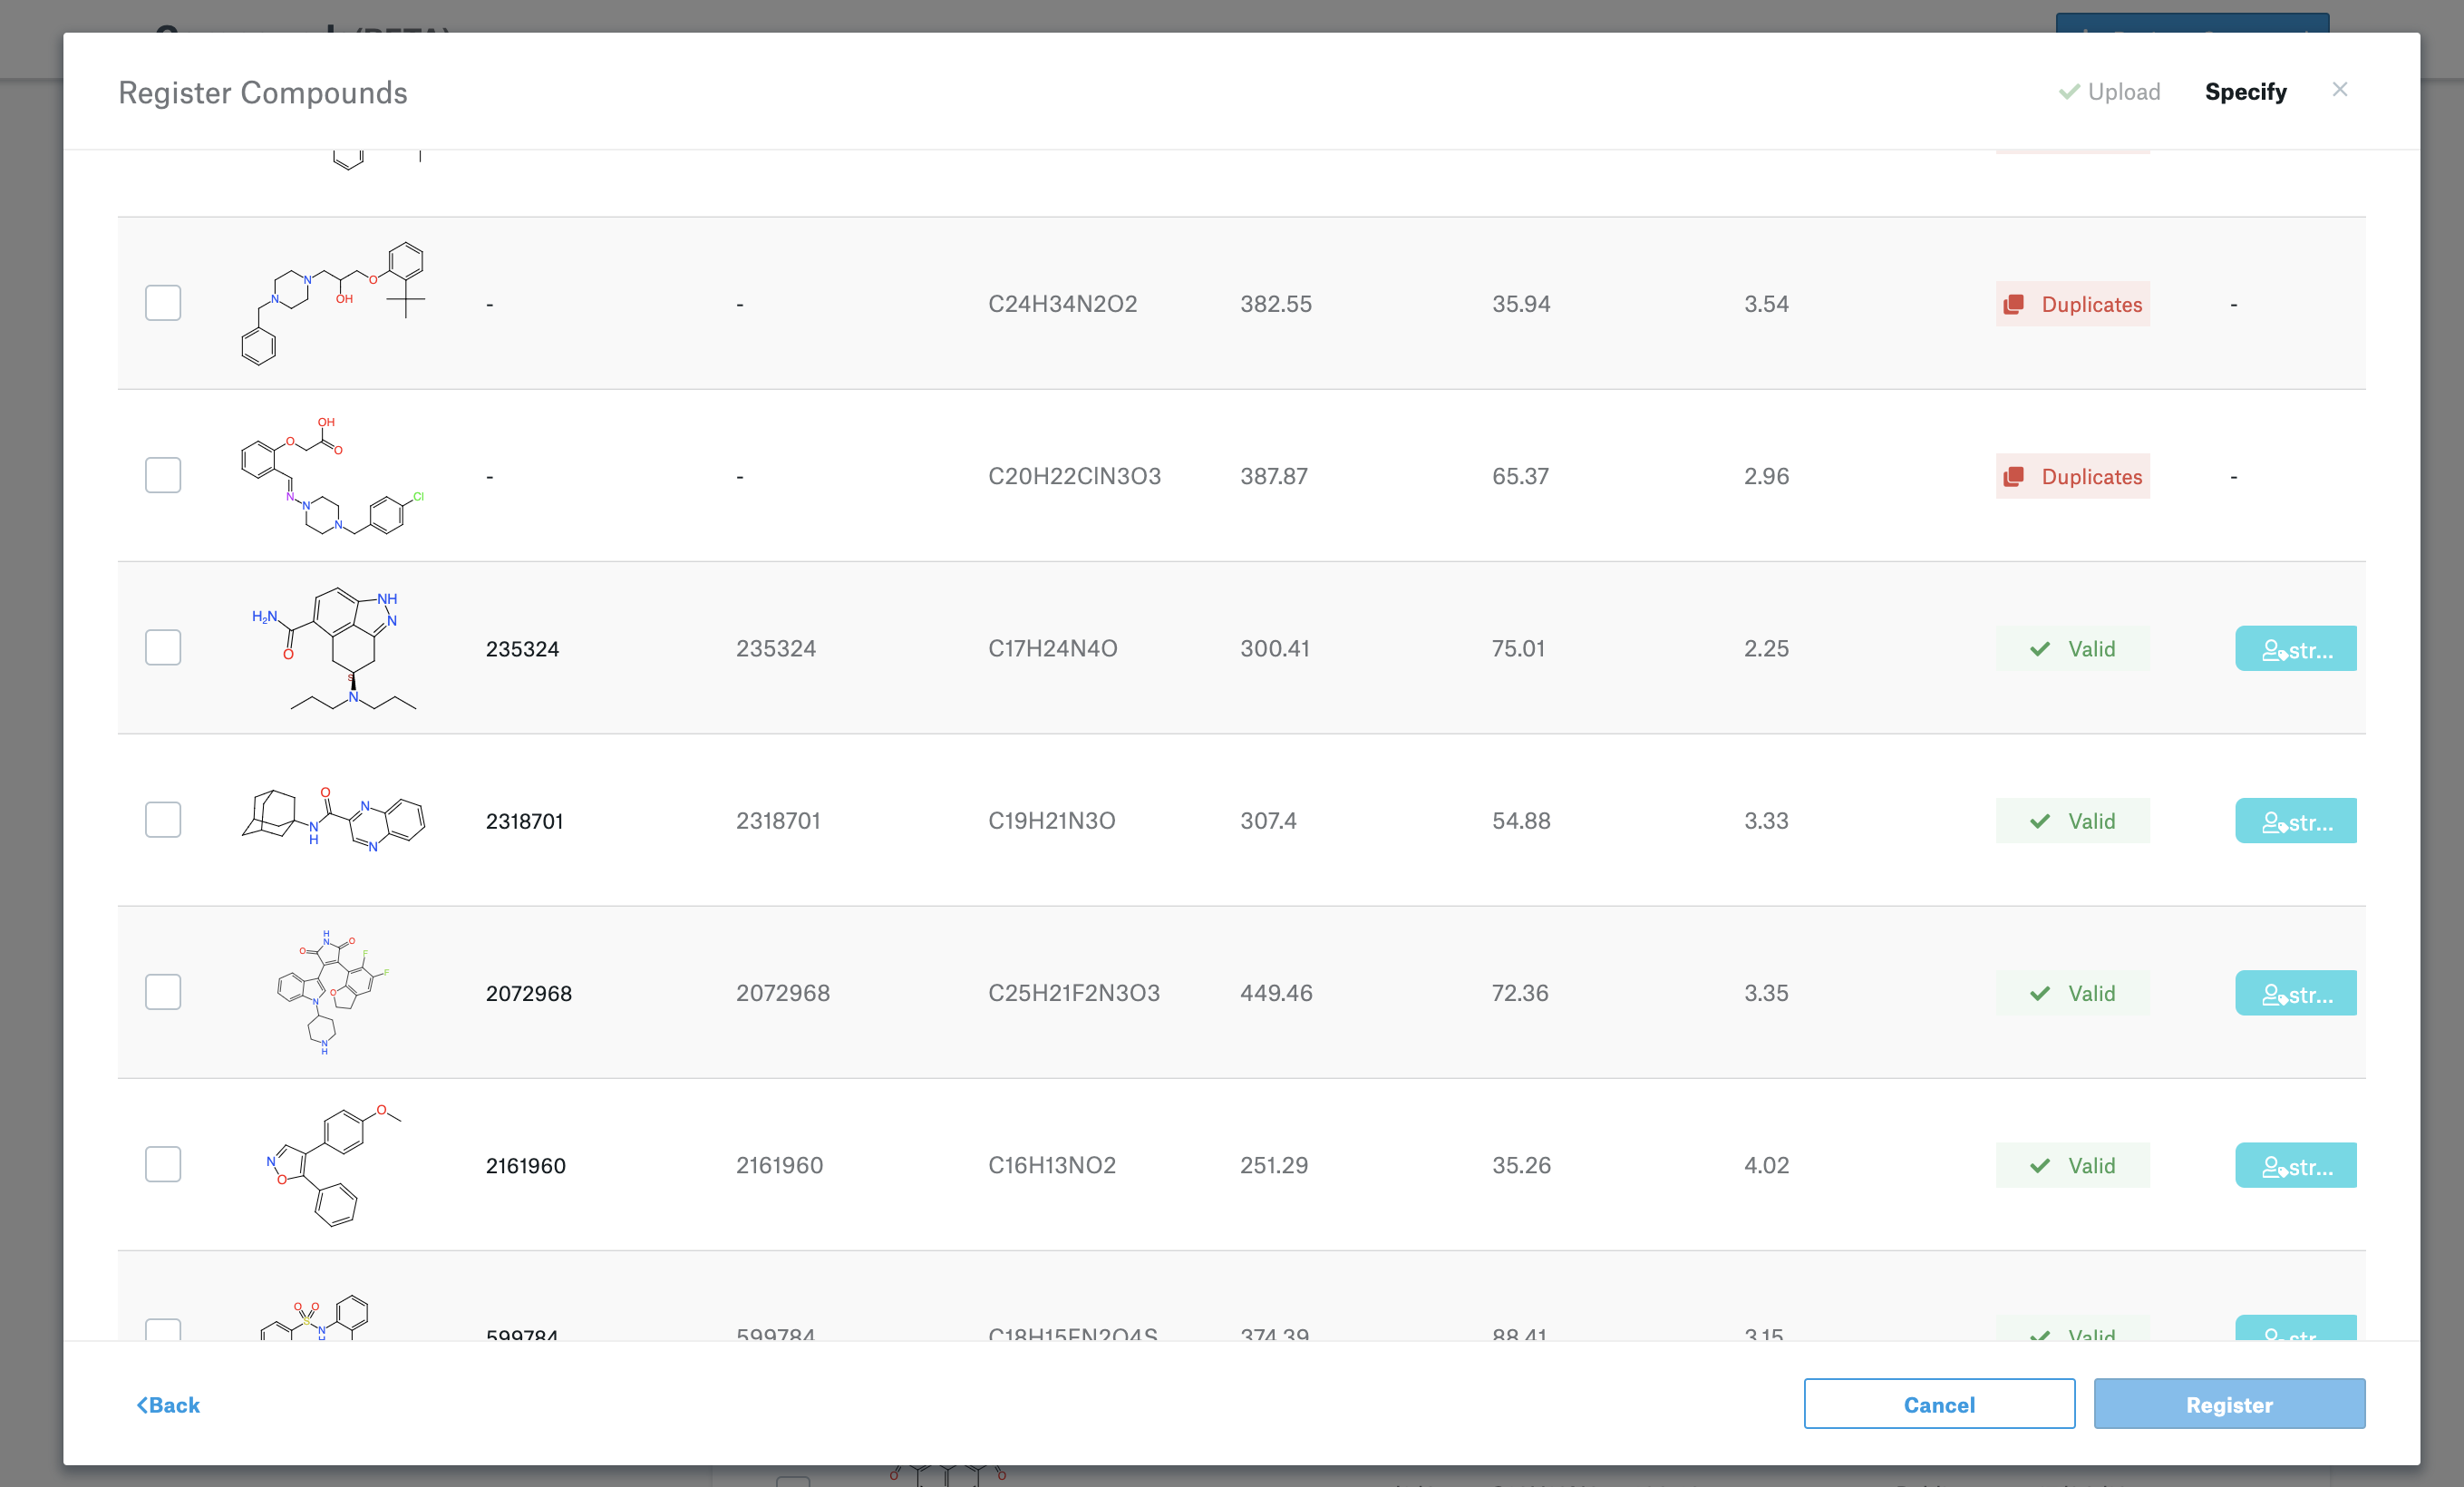Click the structure button for compound 235324
The width and height of the screenshot is (2464, 1487).
pyautogui.click(x=2295, y=649)
